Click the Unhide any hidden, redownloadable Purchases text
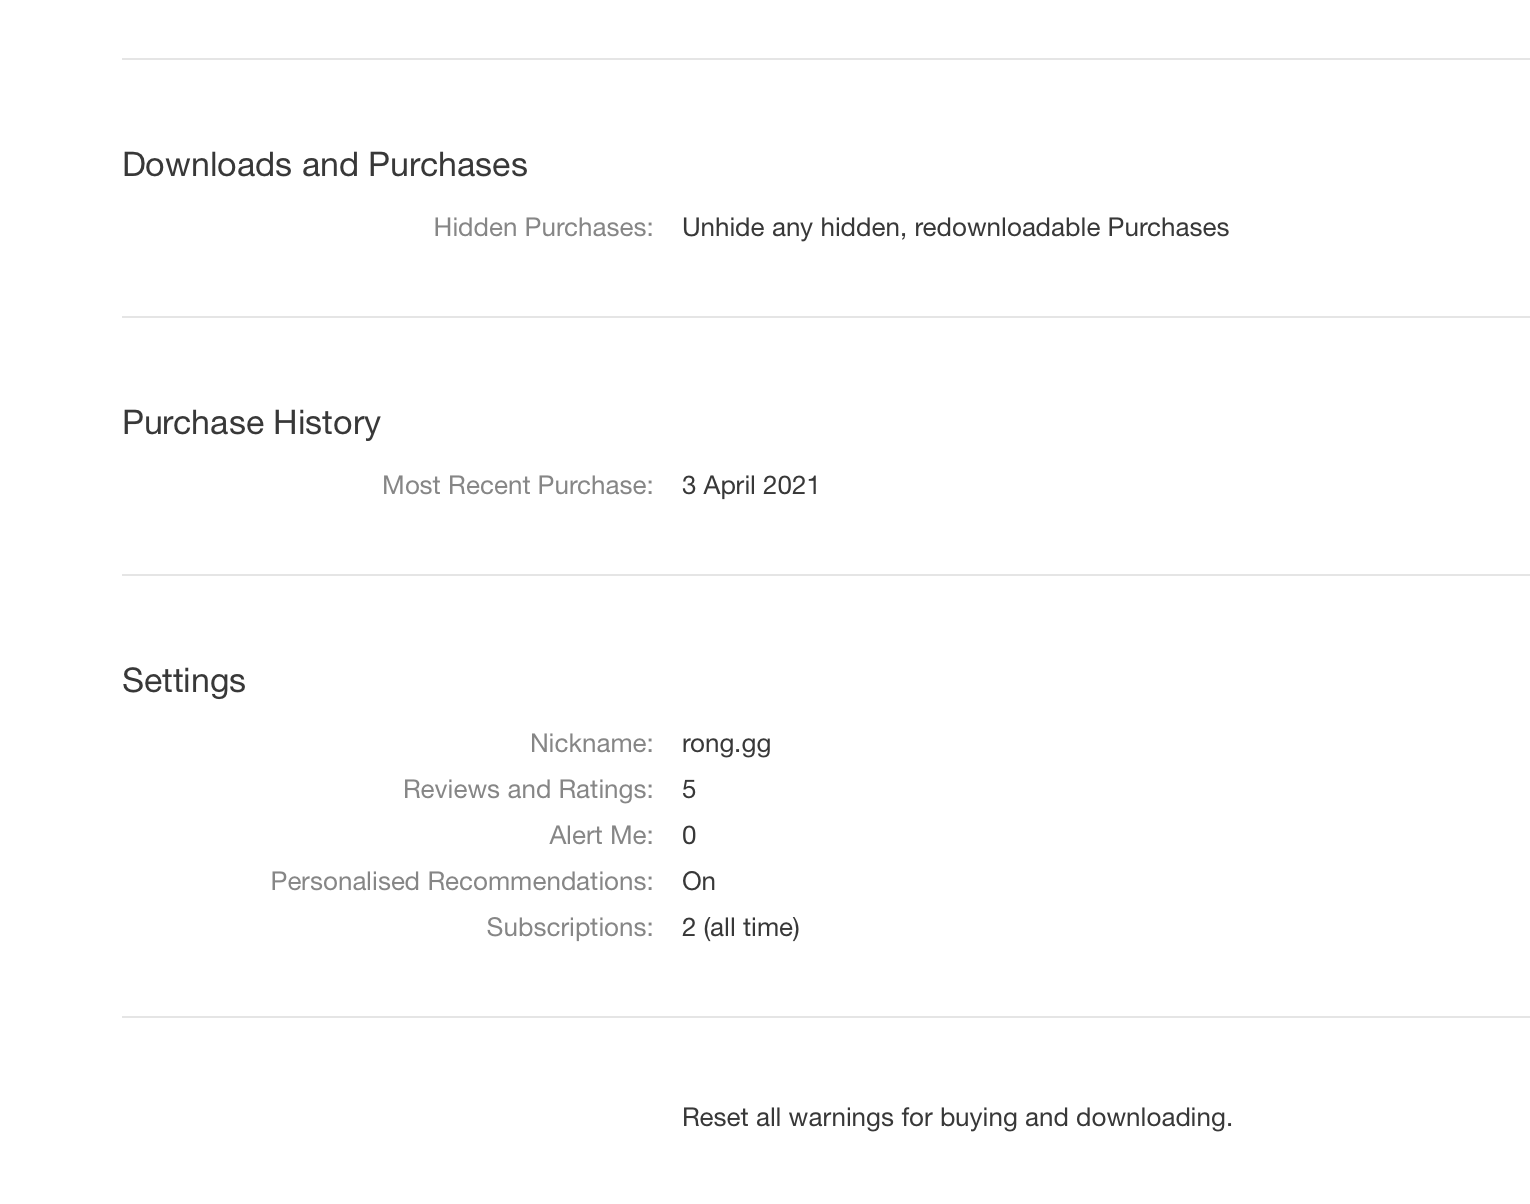1530x1204 pixels. (x=955, y=228)
